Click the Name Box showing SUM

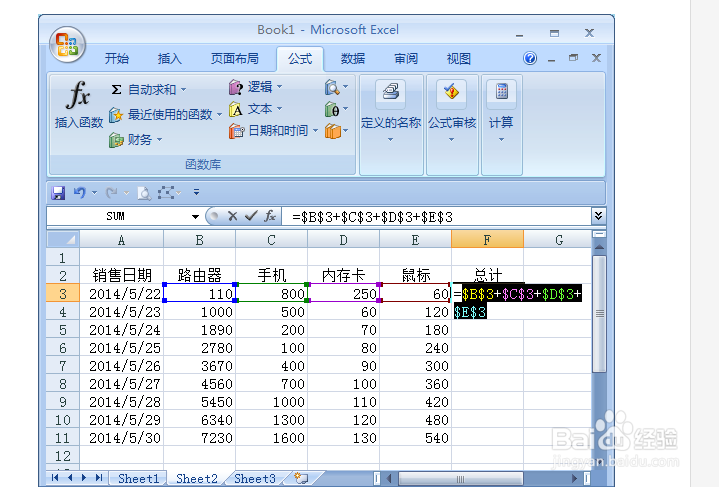click(x=116, y=216)
